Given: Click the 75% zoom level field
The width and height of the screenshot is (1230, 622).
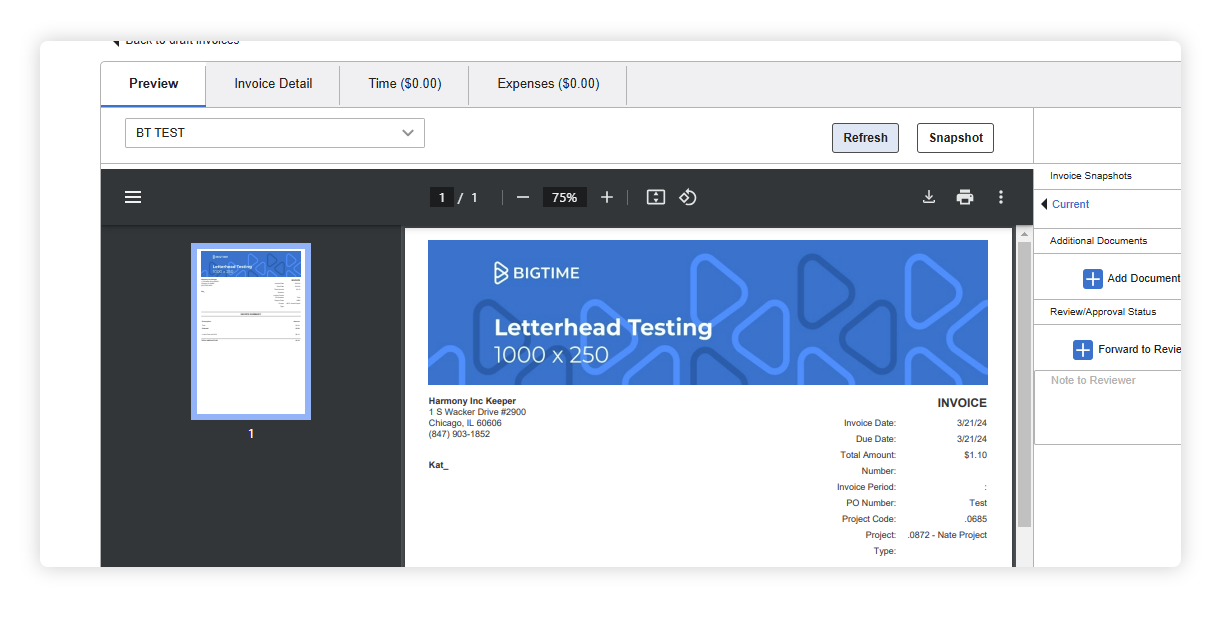Looking at the screenshot, I should click(x=565, y=197).
